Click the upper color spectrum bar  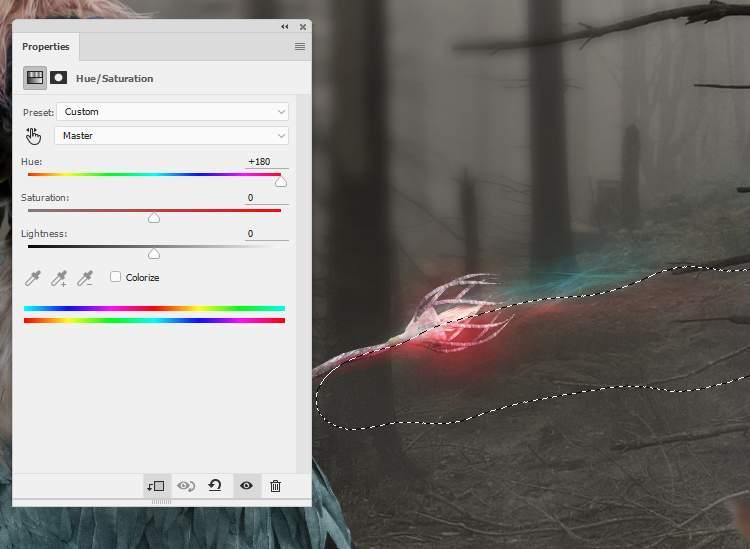(x=154, y=308)
